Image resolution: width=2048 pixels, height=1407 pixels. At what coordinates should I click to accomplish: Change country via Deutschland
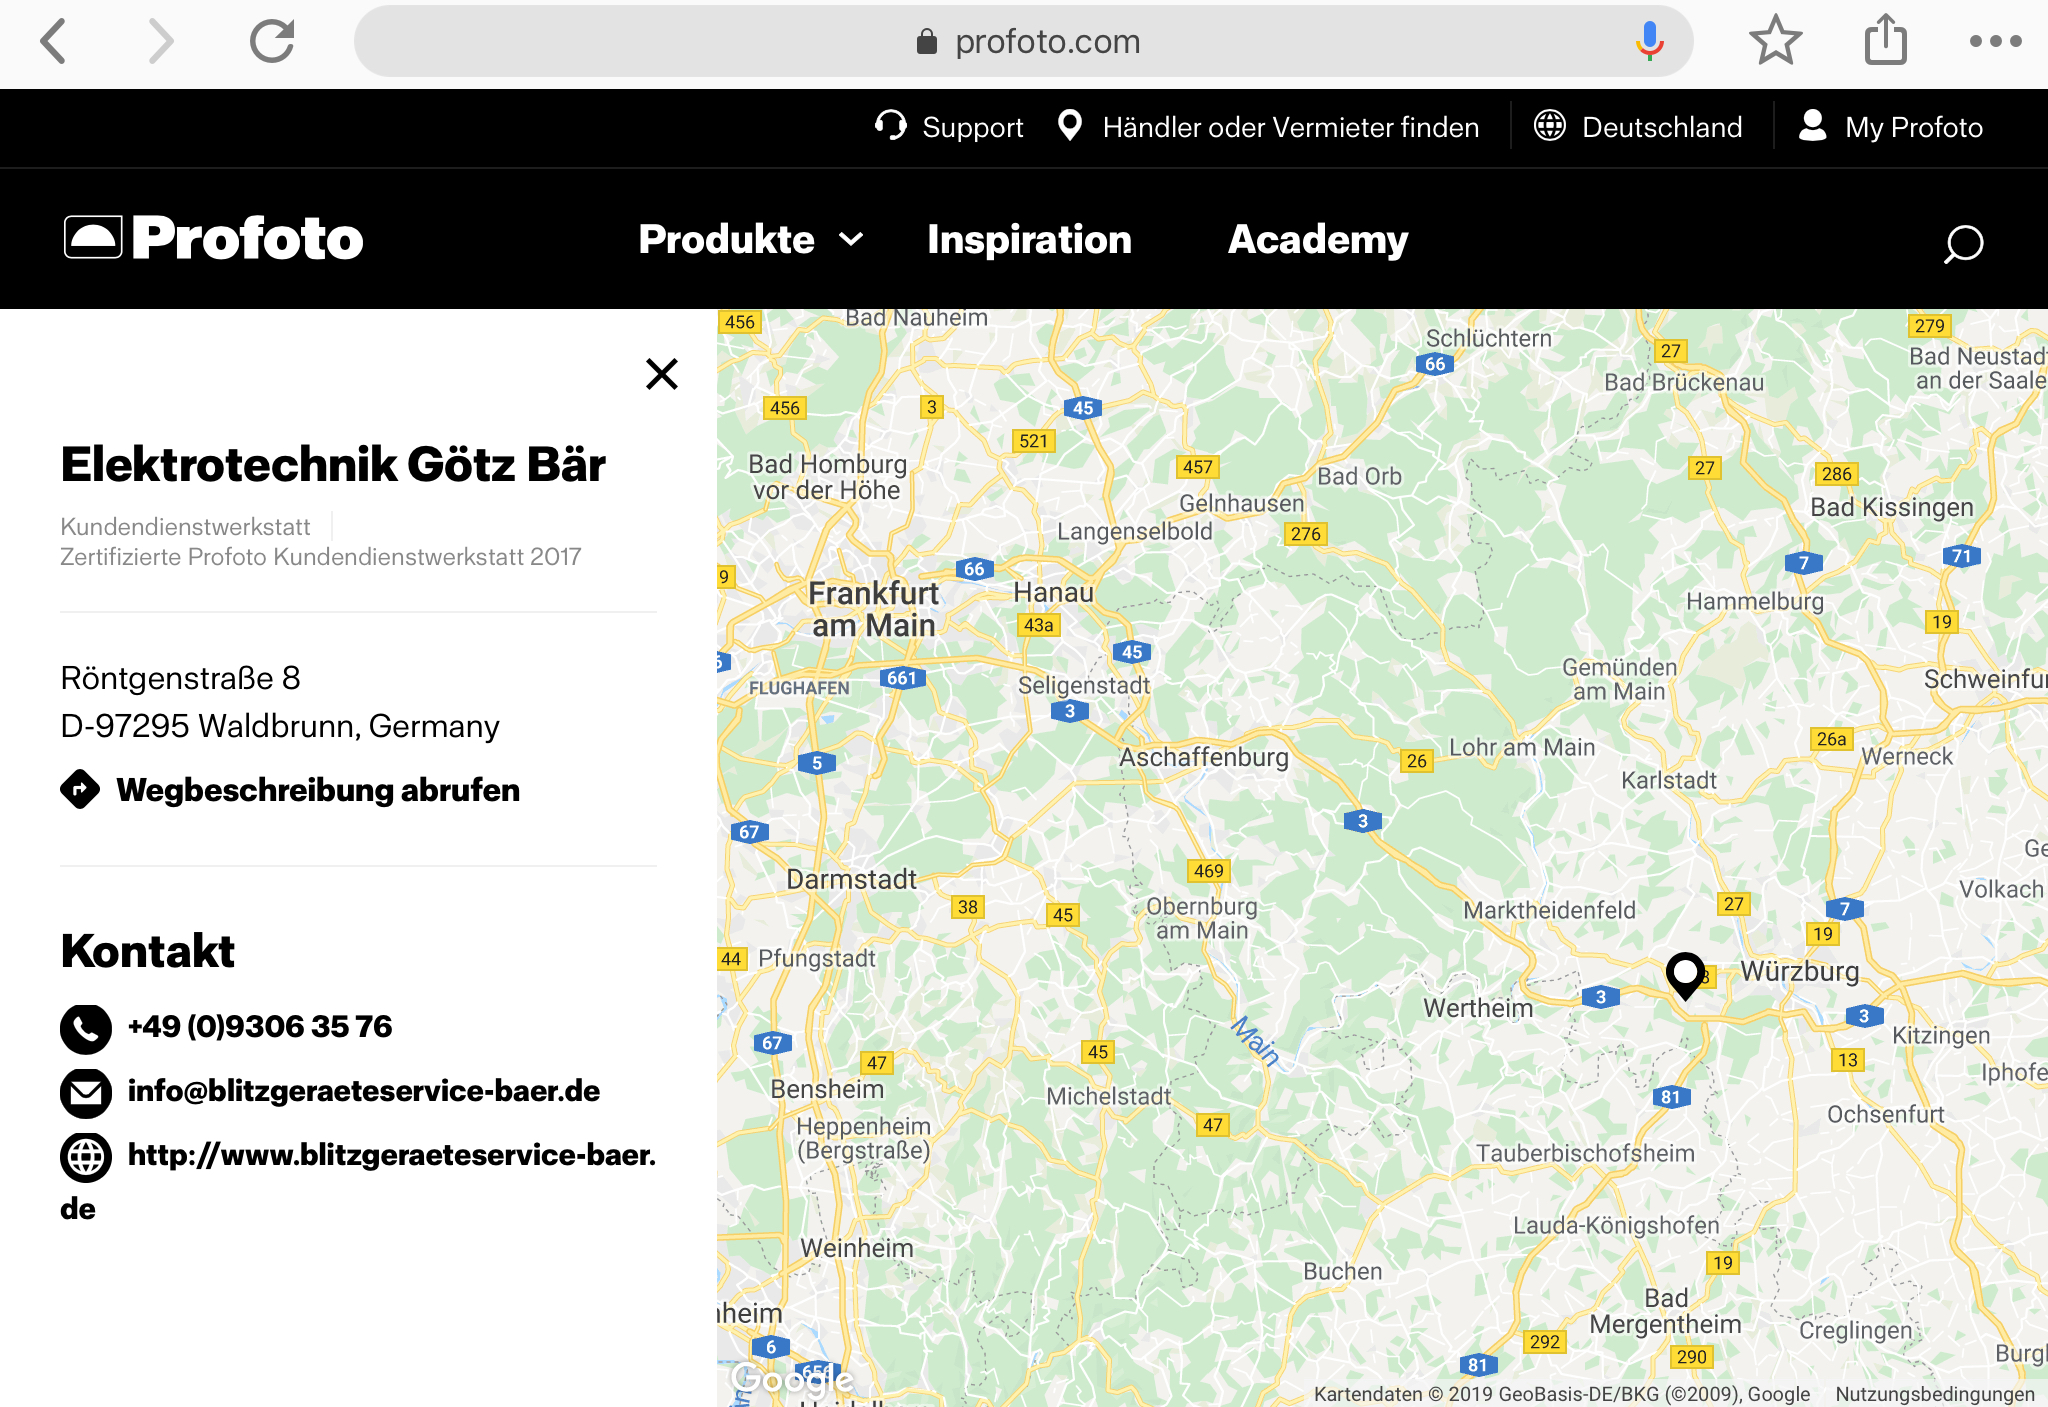point(1662,127)
